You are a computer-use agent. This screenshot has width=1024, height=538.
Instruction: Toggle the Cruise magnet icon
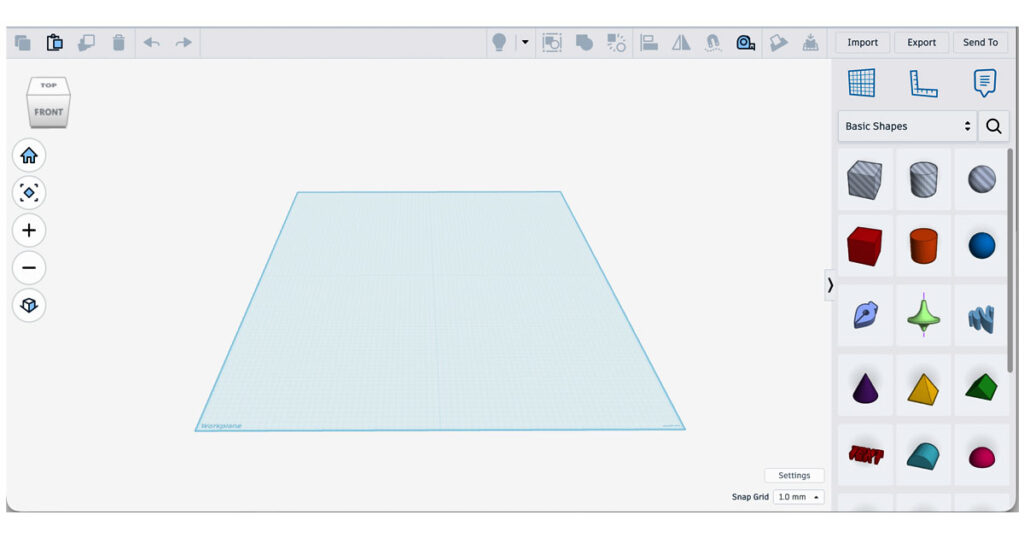713,43
